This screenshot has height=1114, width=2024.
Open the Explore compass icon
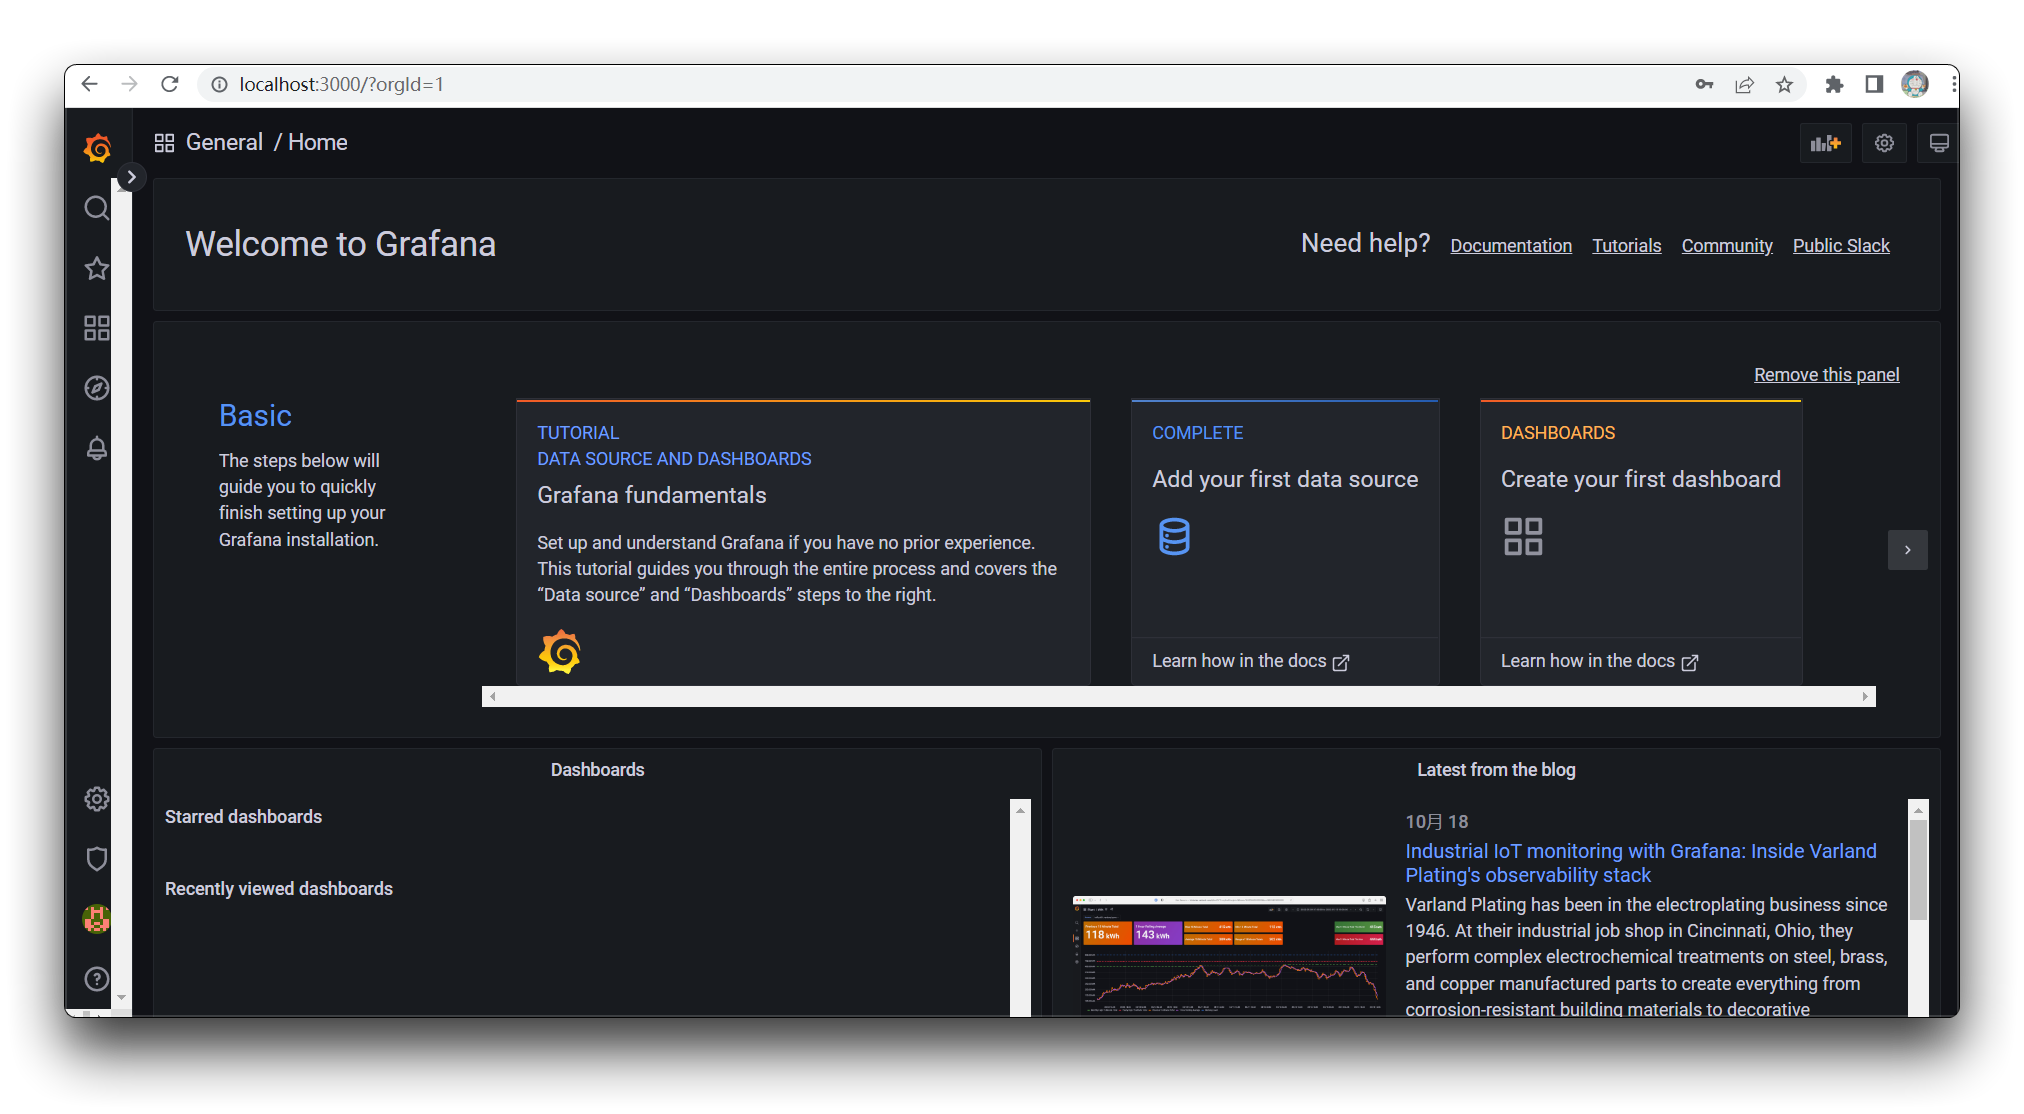(x=96, y=388)
